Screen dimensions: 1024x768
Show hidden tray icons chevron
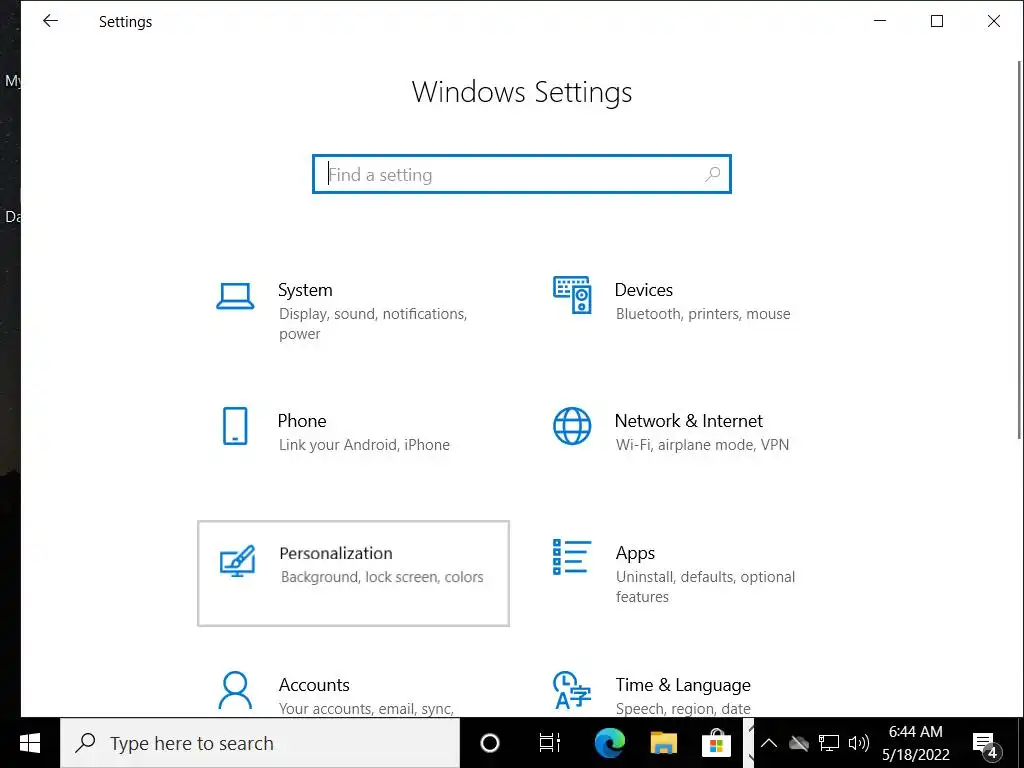[769, 743]
